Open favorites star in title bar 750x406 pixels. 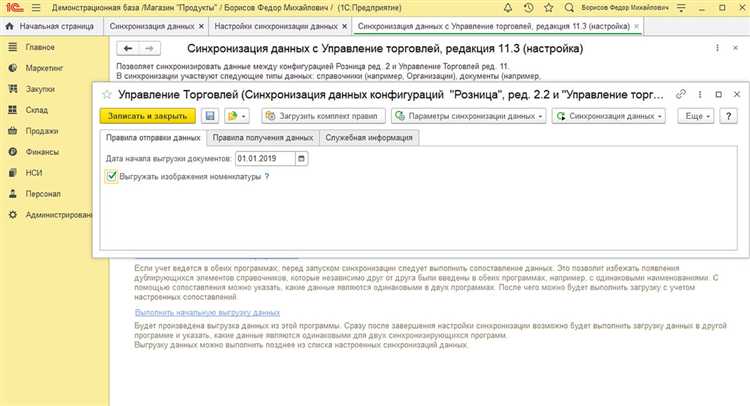point(549,8)
